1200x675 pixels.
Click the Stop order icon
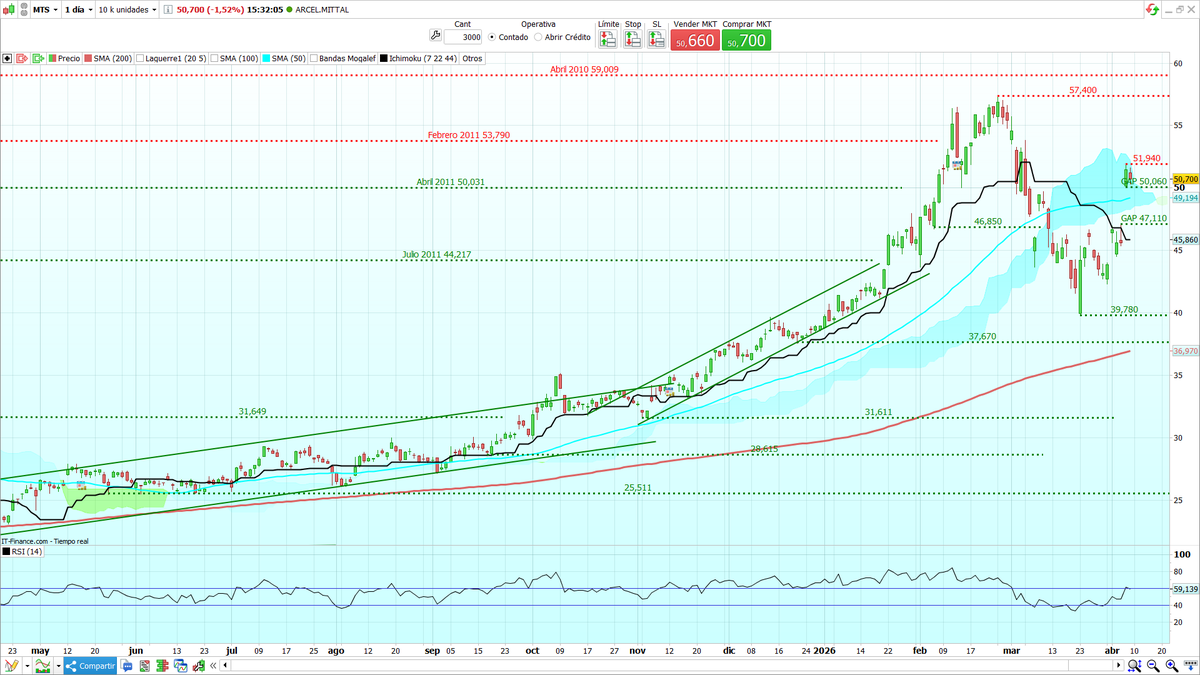pyautogui.click(x=633, y=39)
